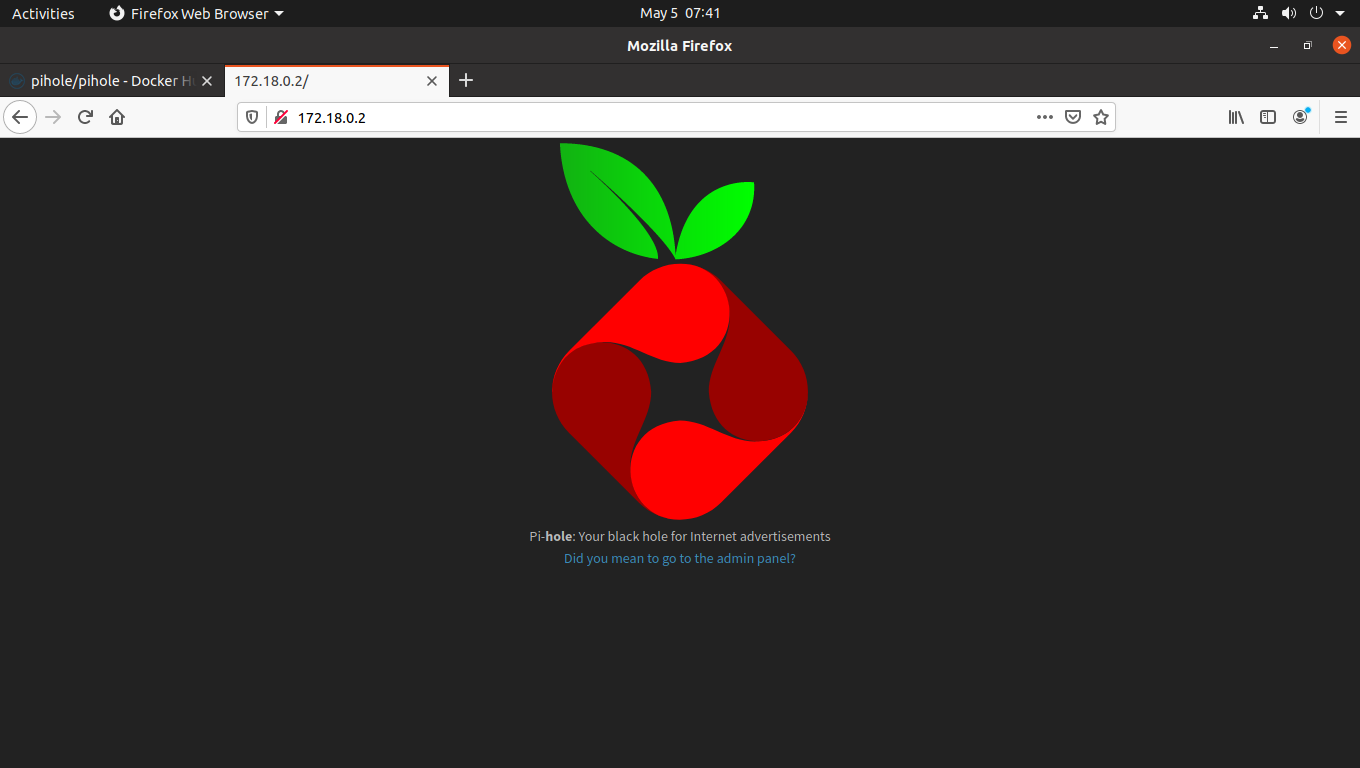Expand the Firefox Web Browser app menu

[196, 14]
